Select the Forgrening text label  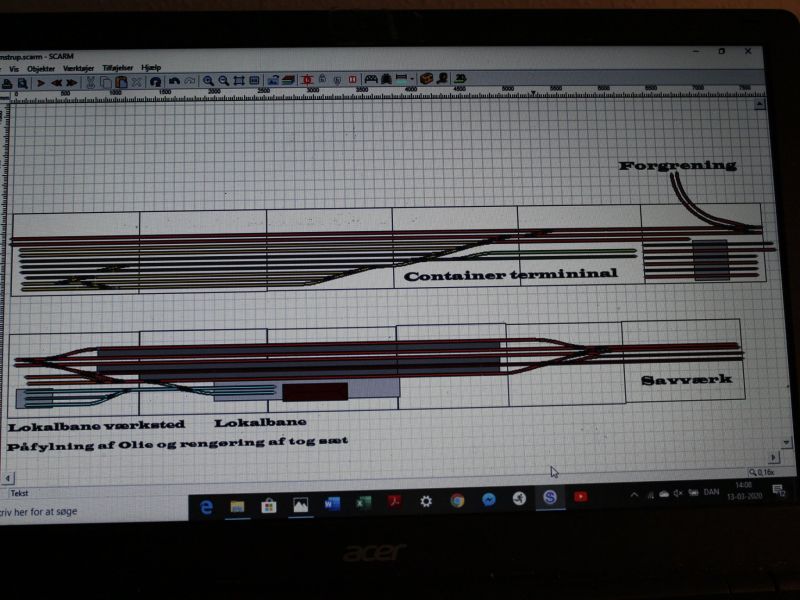(x=677, y=165)
